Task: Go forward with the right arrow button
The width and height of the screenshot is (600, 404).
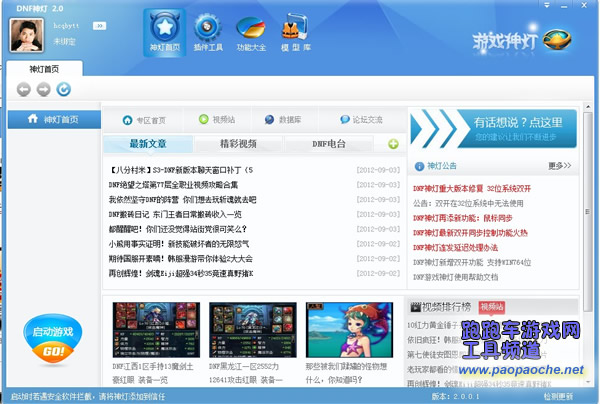Action: tap(44, 90)
